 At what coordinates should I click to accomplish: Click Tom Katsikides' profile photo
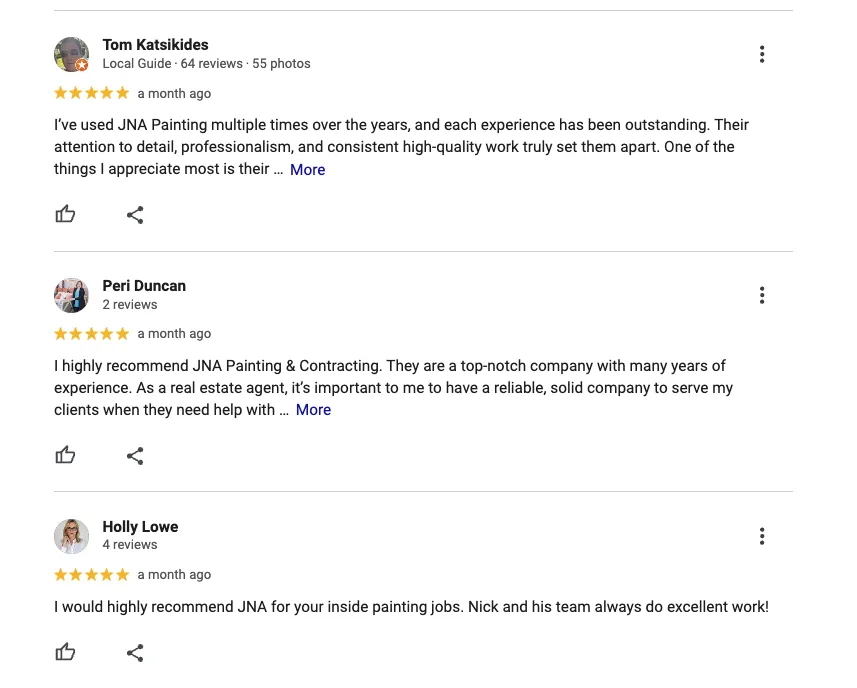tap(72, 54)
